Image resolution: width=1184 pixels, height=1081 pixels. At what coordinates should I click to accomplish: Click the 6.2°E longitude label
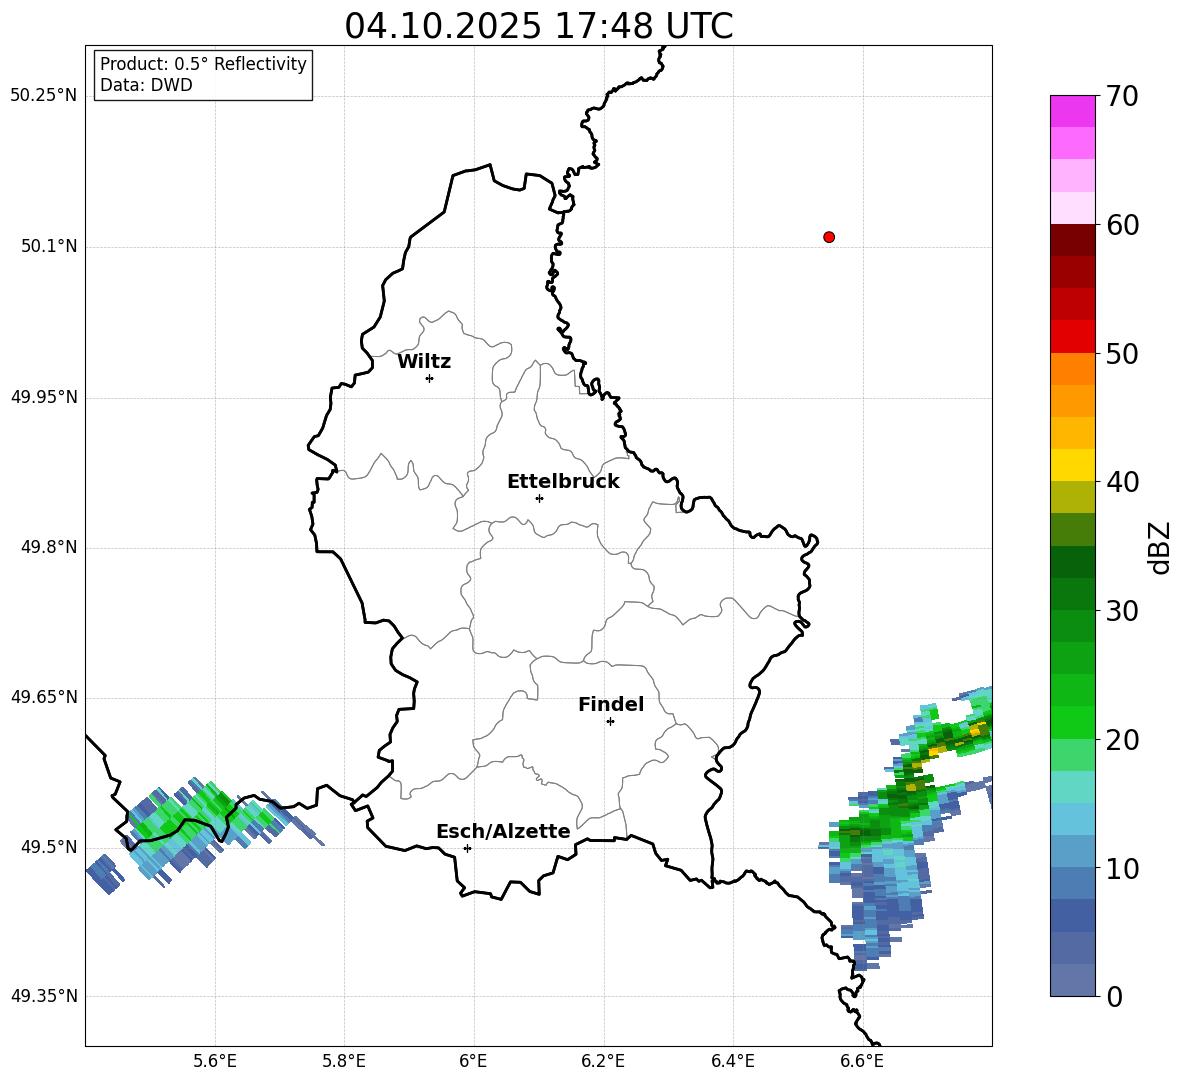click(x=603, y=1061)
